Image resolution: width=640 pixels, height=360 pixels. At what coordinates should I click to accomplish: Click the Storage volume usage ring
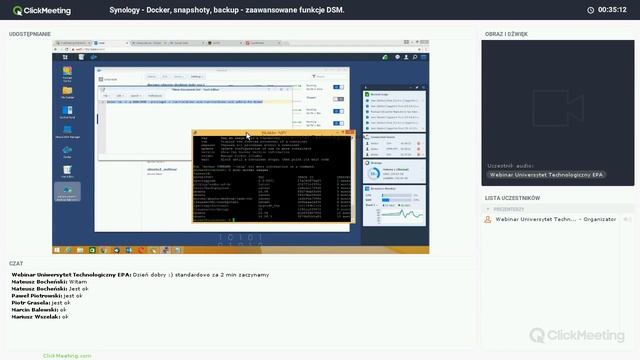click(x=373, y=173)
